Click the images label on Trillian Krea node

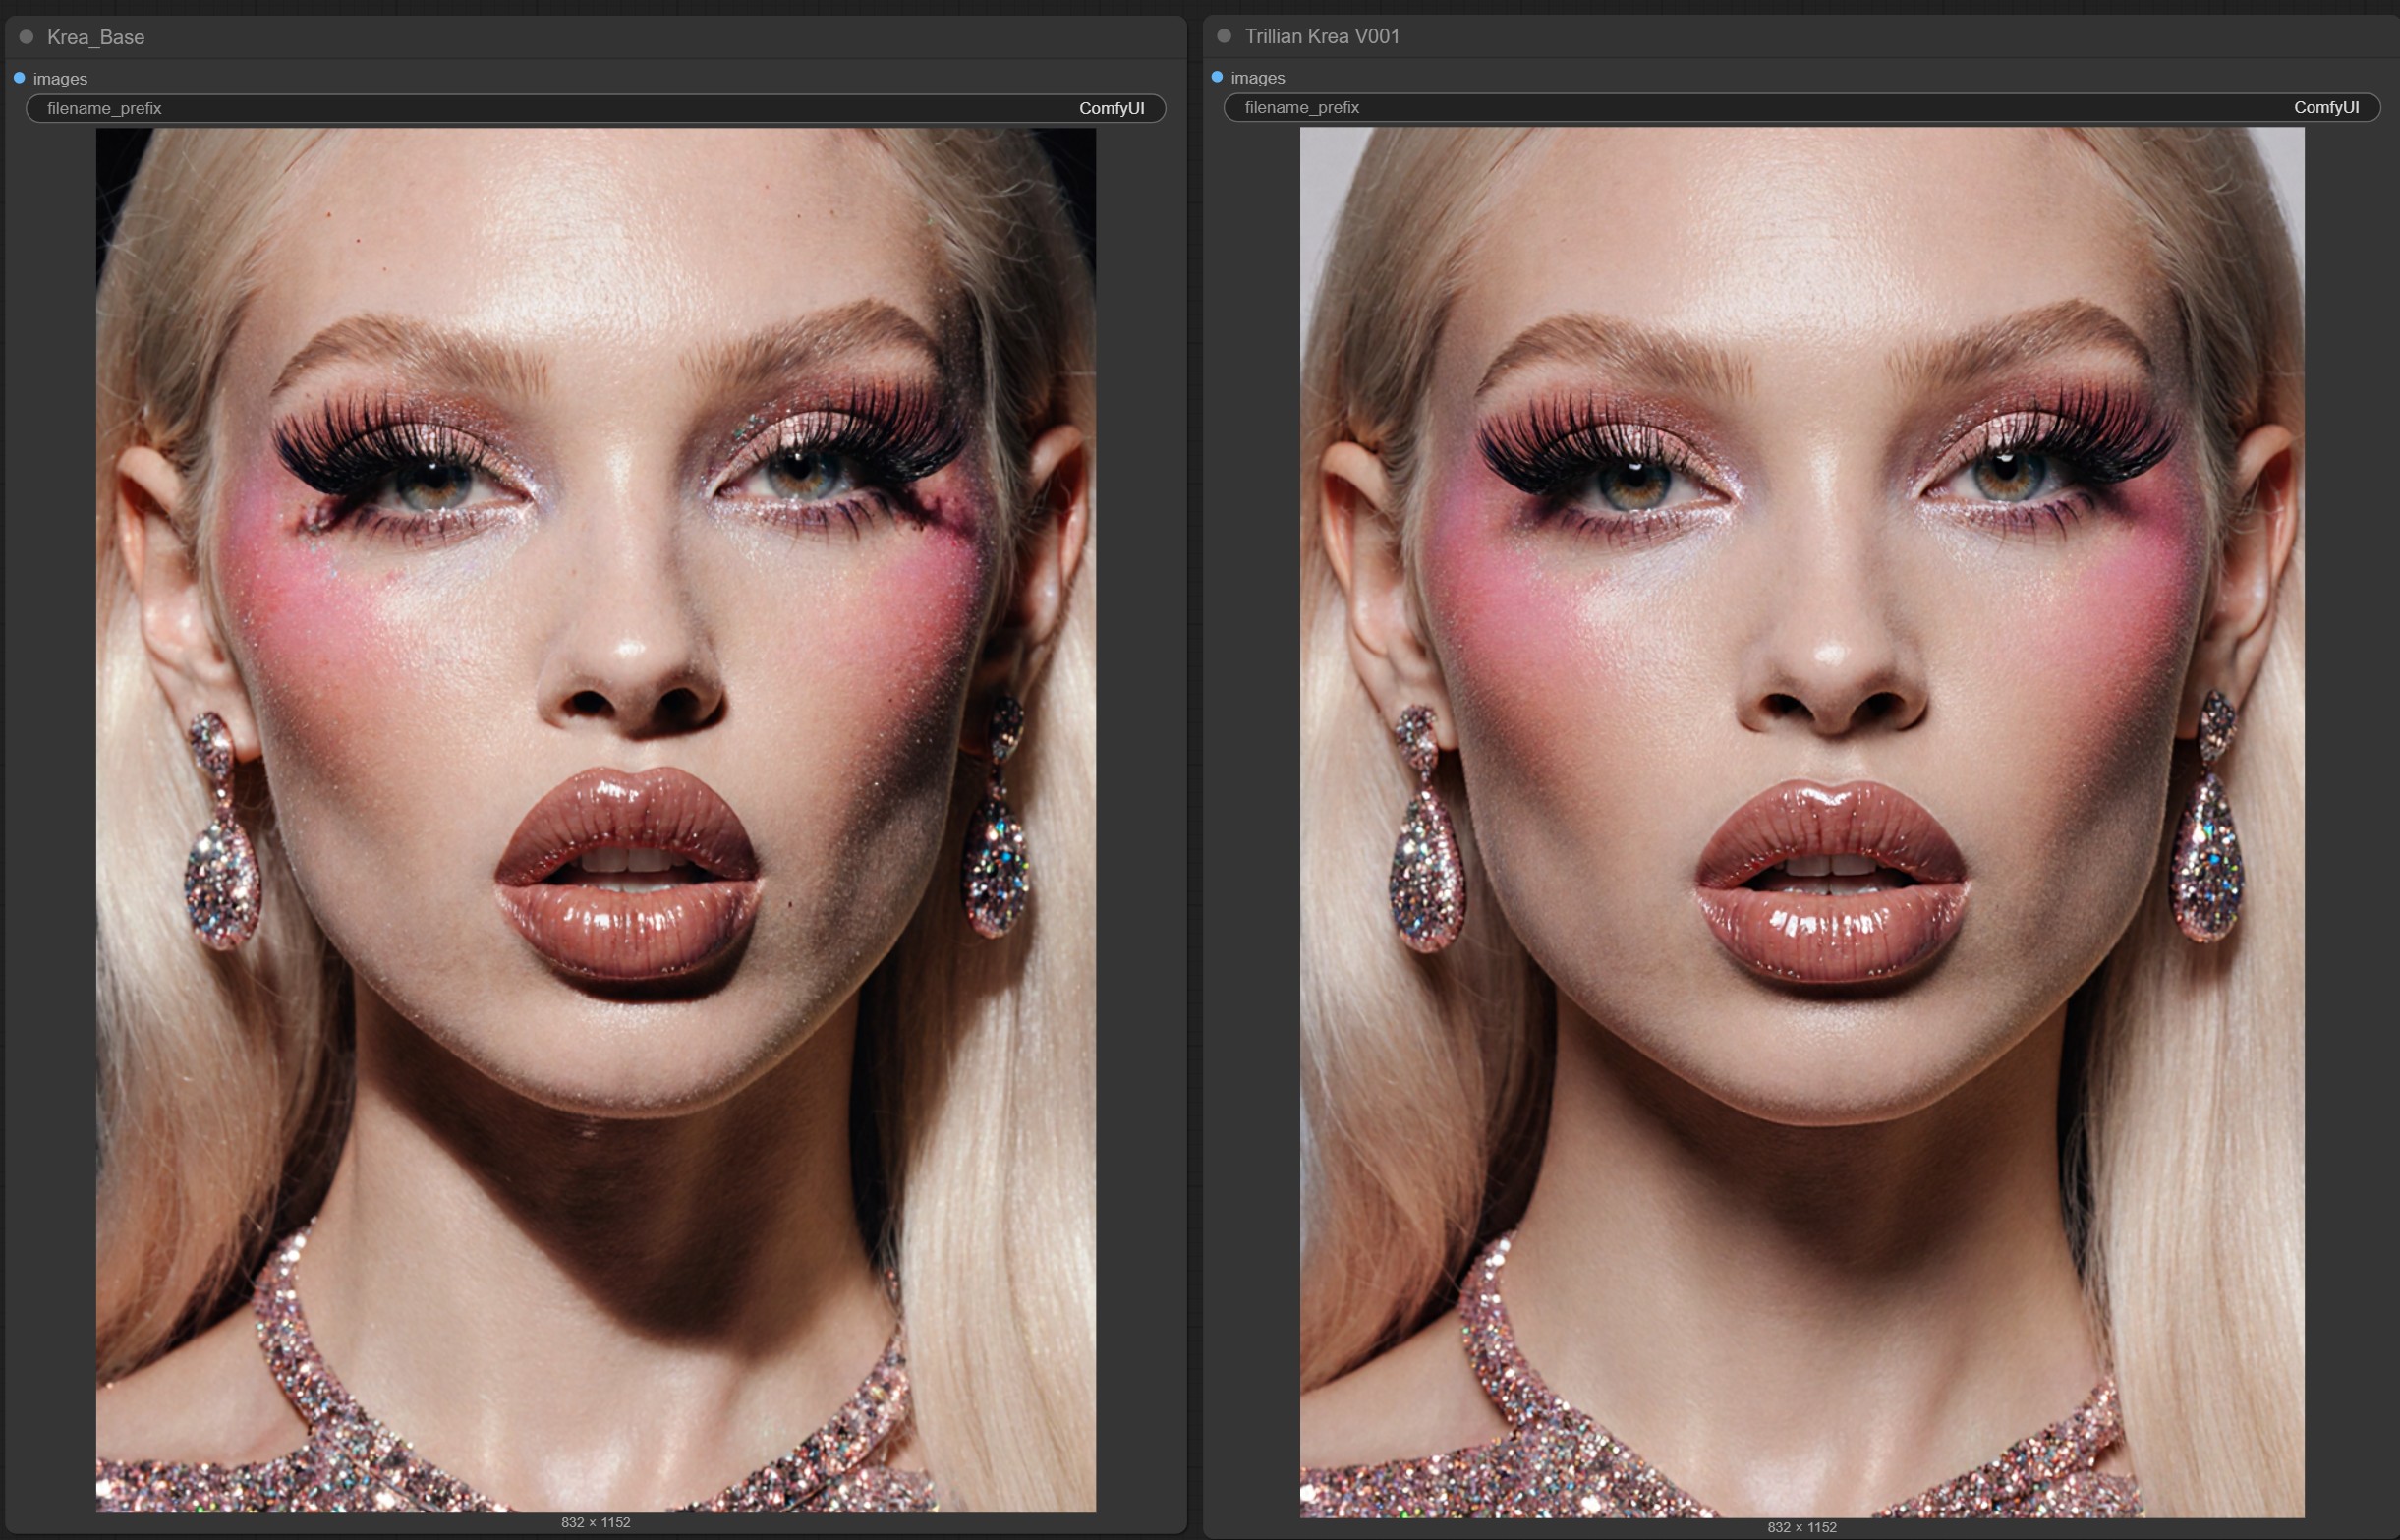(1258, 77)
